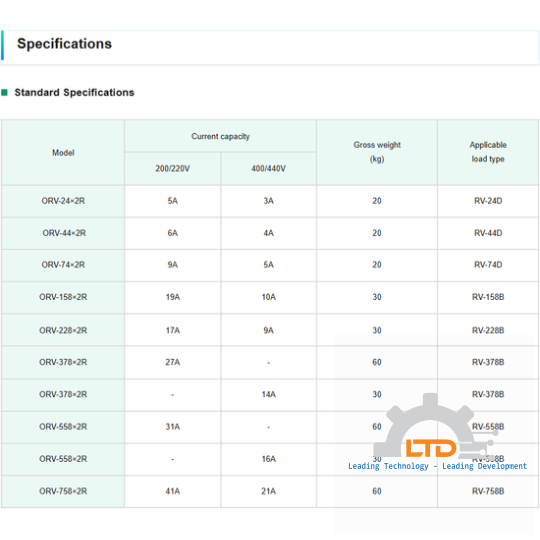
Task: Click "9A" in the ORV-74×2R row
Action: pos(173,265)
